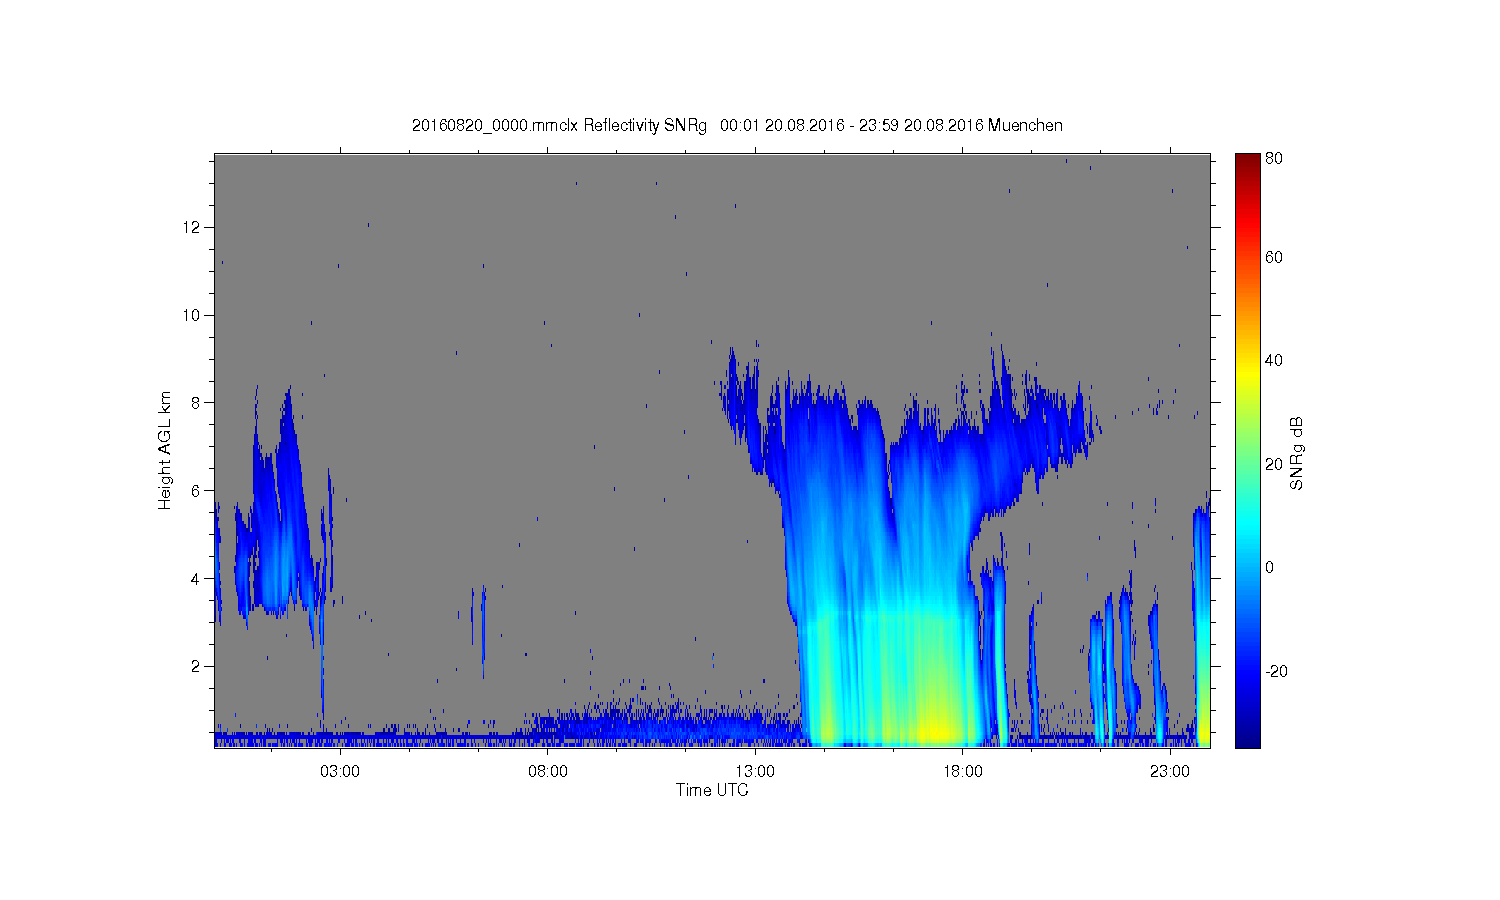Click the colorbar value 80
This screenshot has width=1500, height=900.
coord(1274,159)
